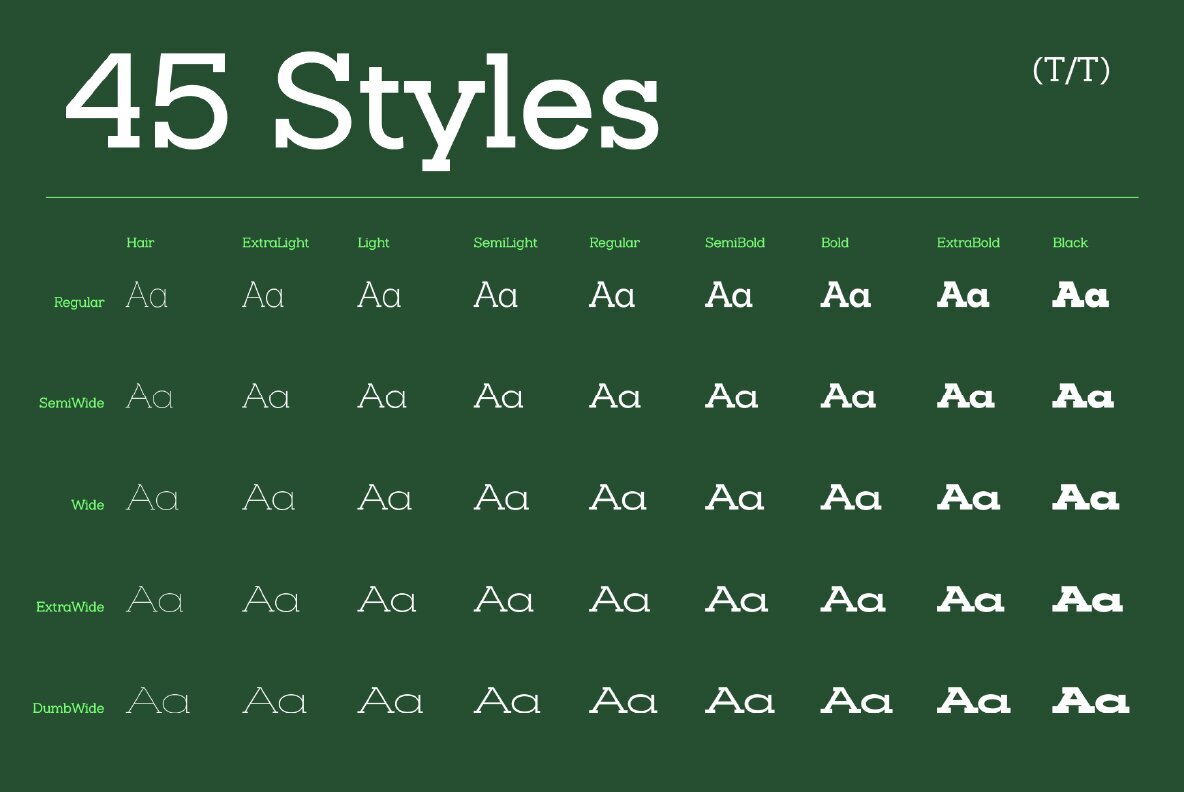Image resolution: width=1184 pixels, height=792 pixels.
Task: Click the DumbWide SemiBold Aa sample
Action: pos(740,701)
